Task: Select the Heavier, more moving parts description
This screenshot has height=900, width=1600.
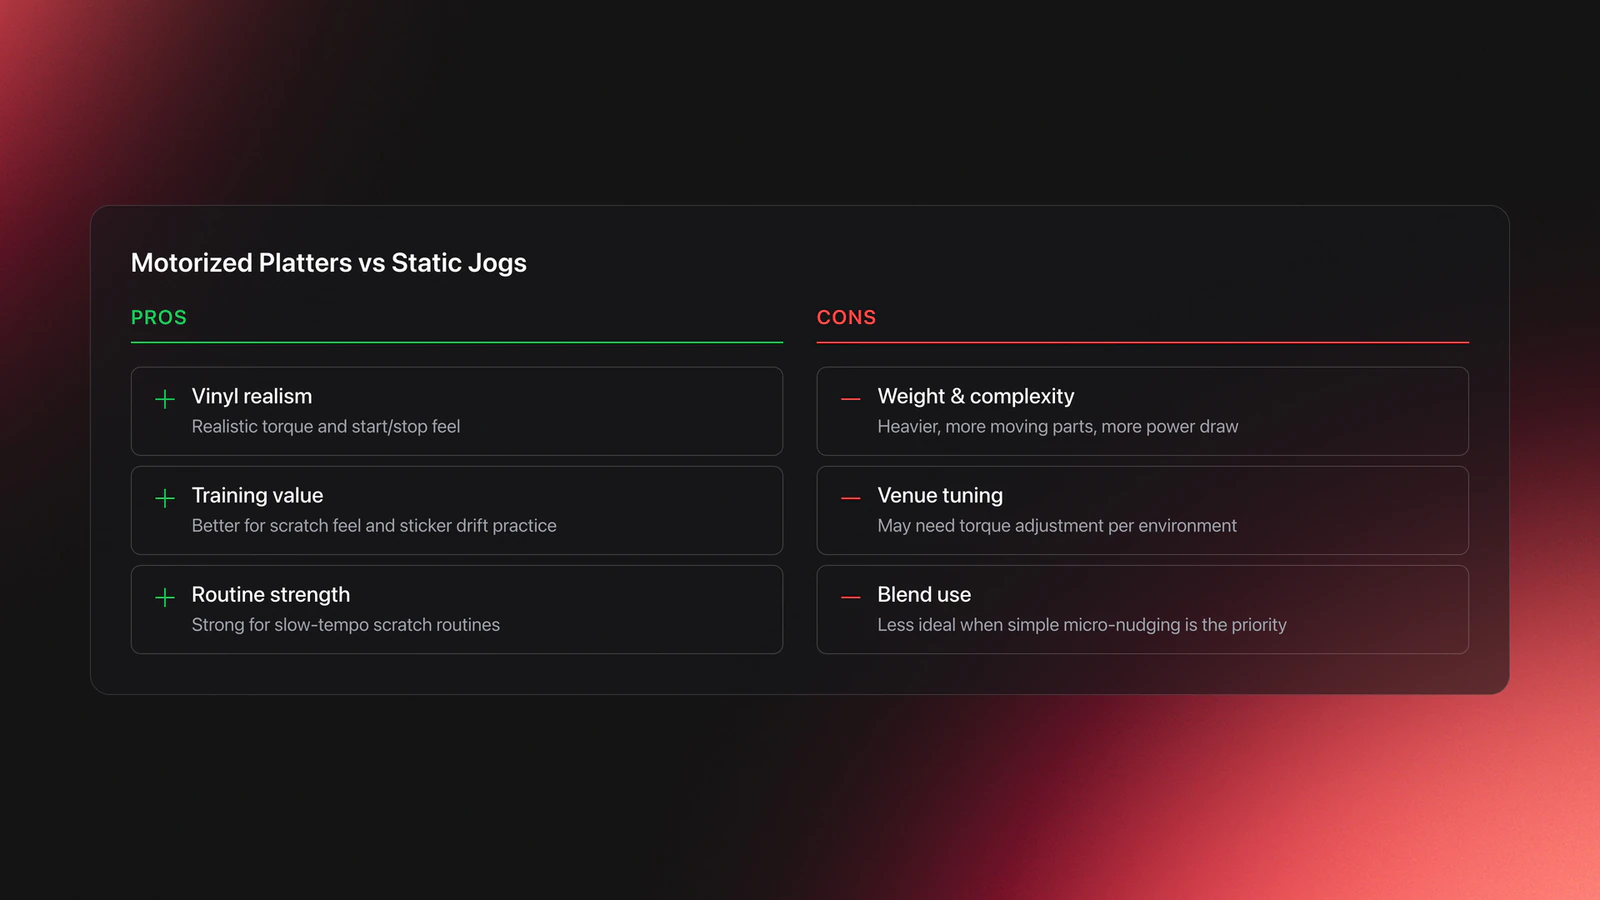Action: (1058, 426)
